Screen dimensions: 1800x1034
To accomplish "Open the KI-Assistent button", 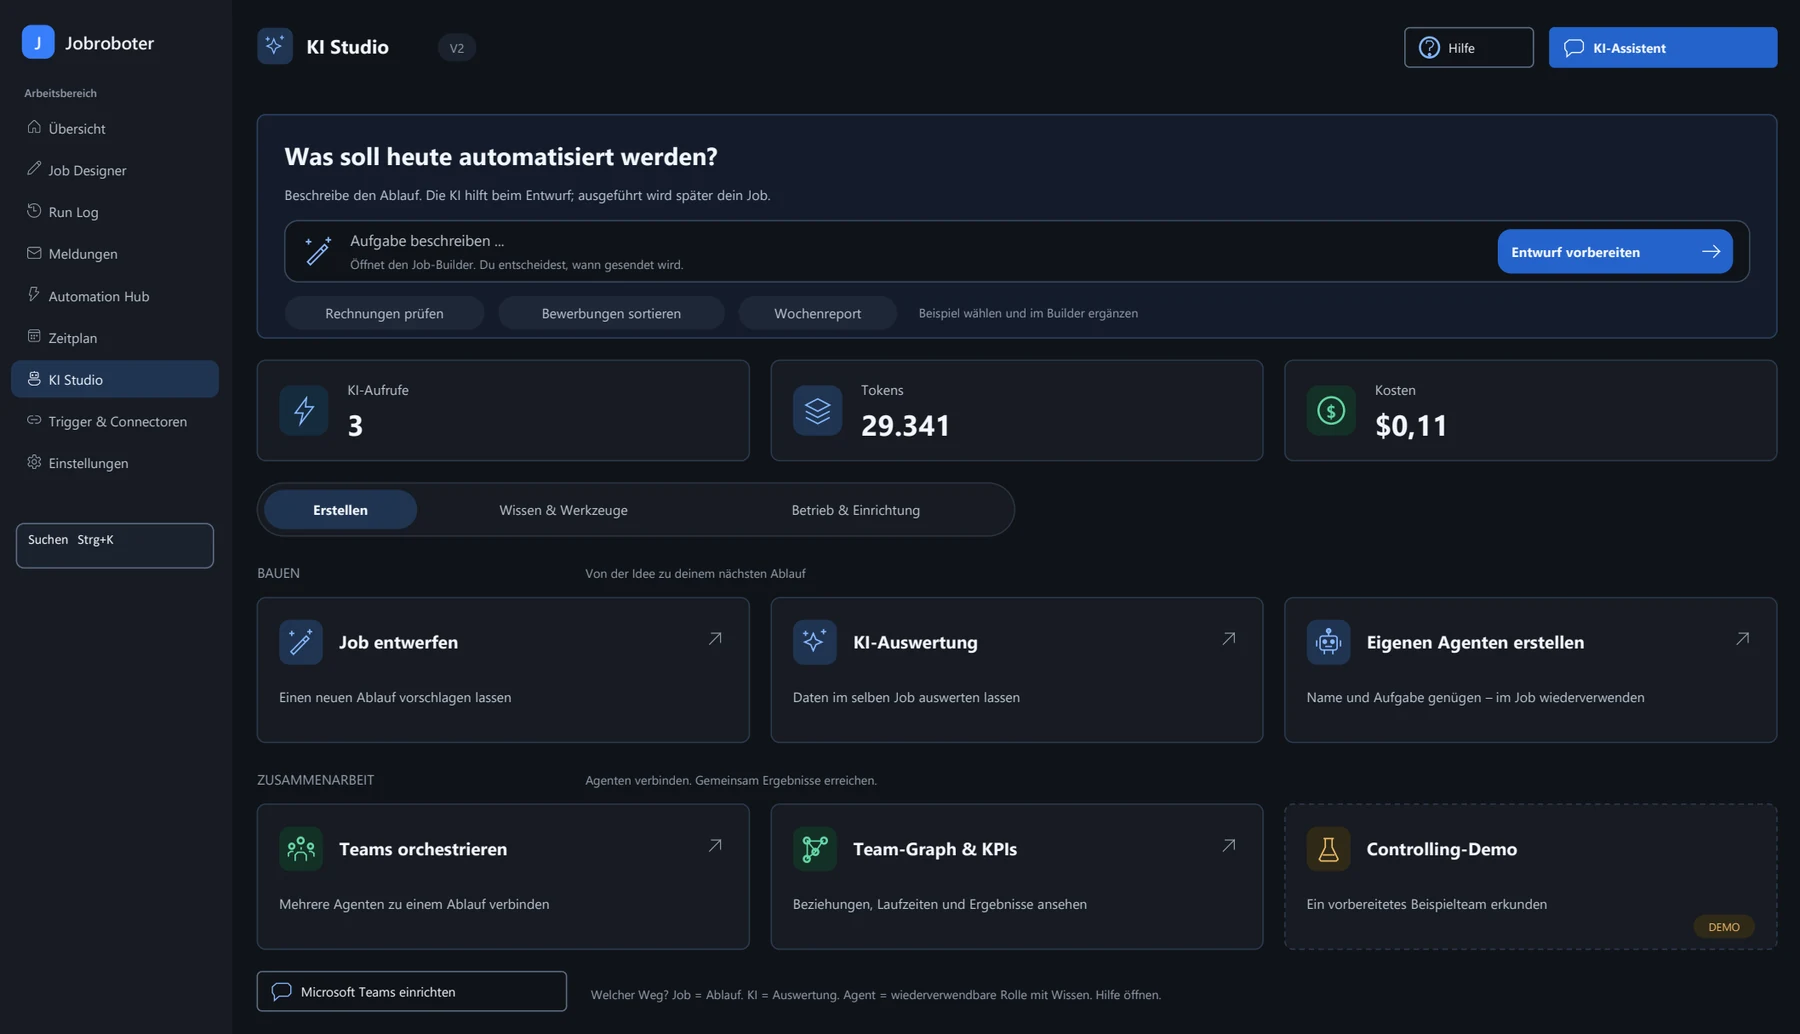I will pos(1663,47).
